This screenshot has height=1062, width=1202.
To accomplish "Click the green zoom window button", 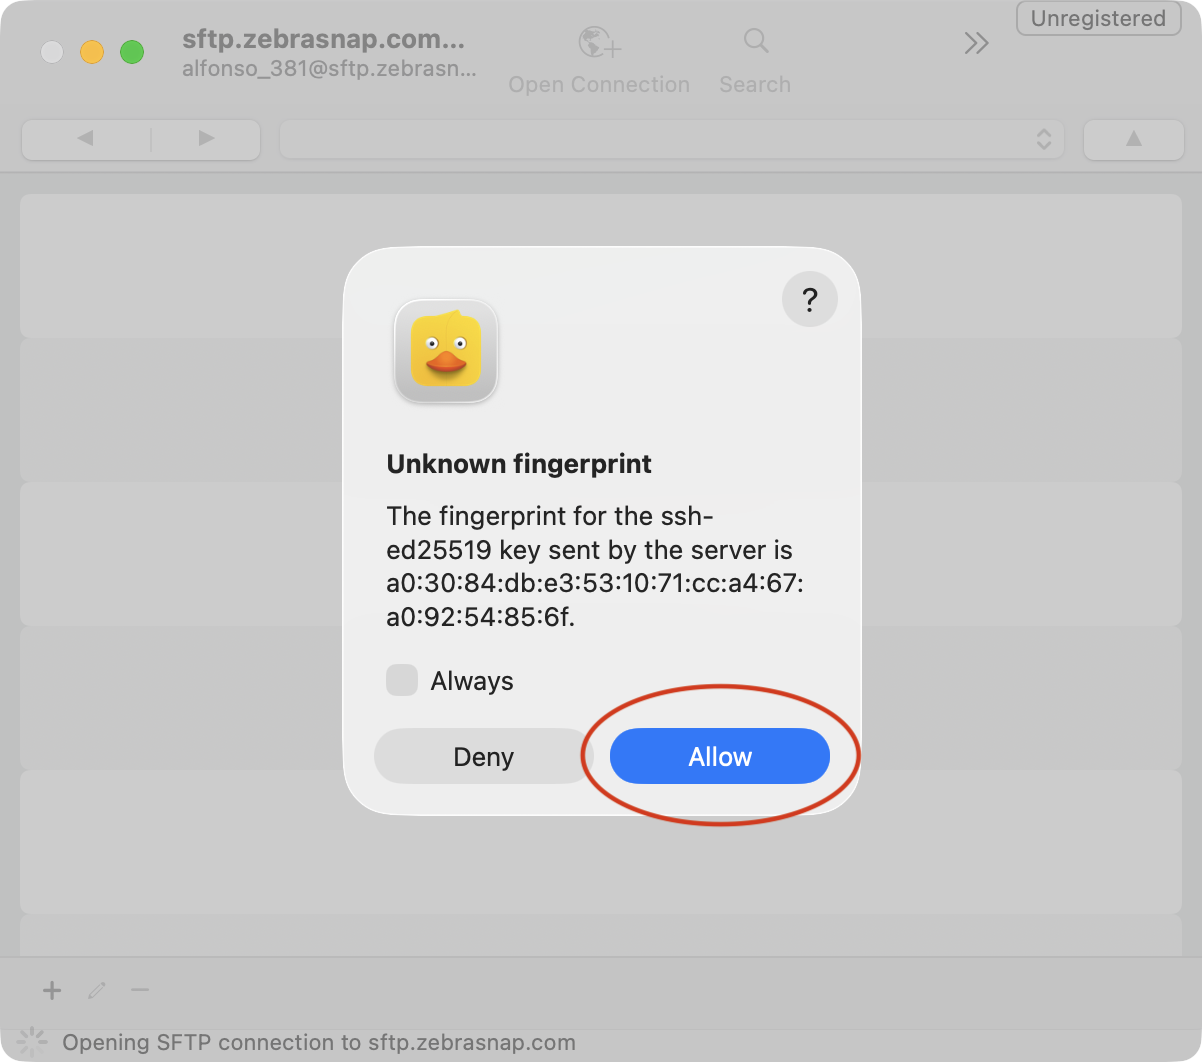I will pyautogui.click(x=132, y=52).
